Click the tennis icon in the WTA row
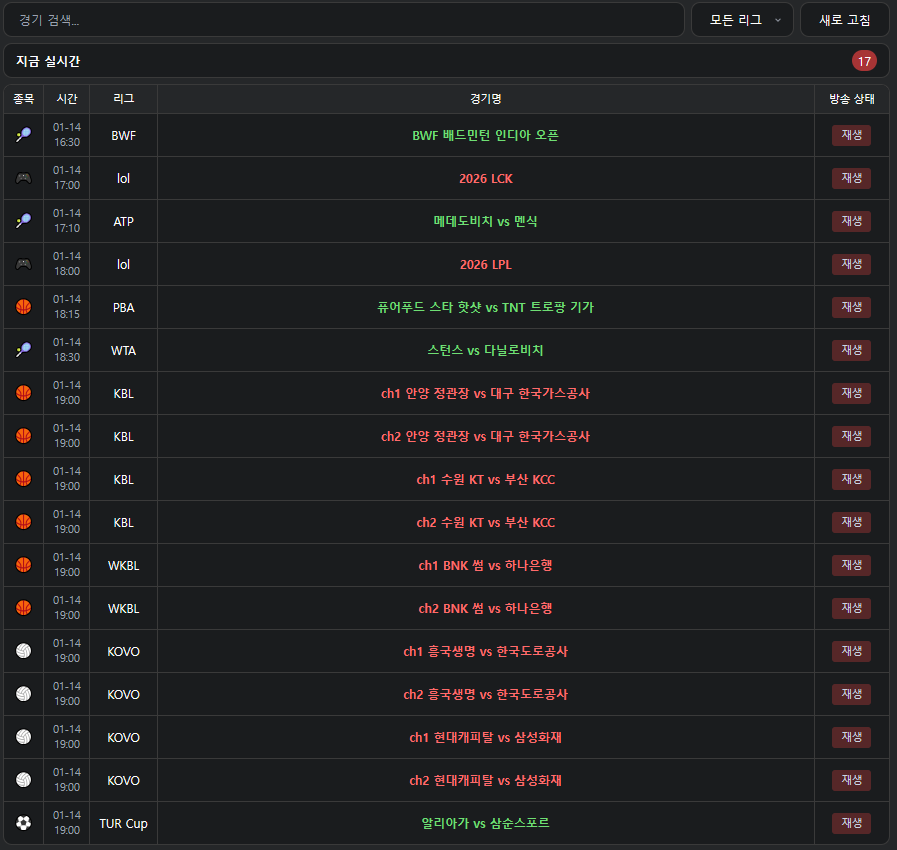 [x=23, y=351]
